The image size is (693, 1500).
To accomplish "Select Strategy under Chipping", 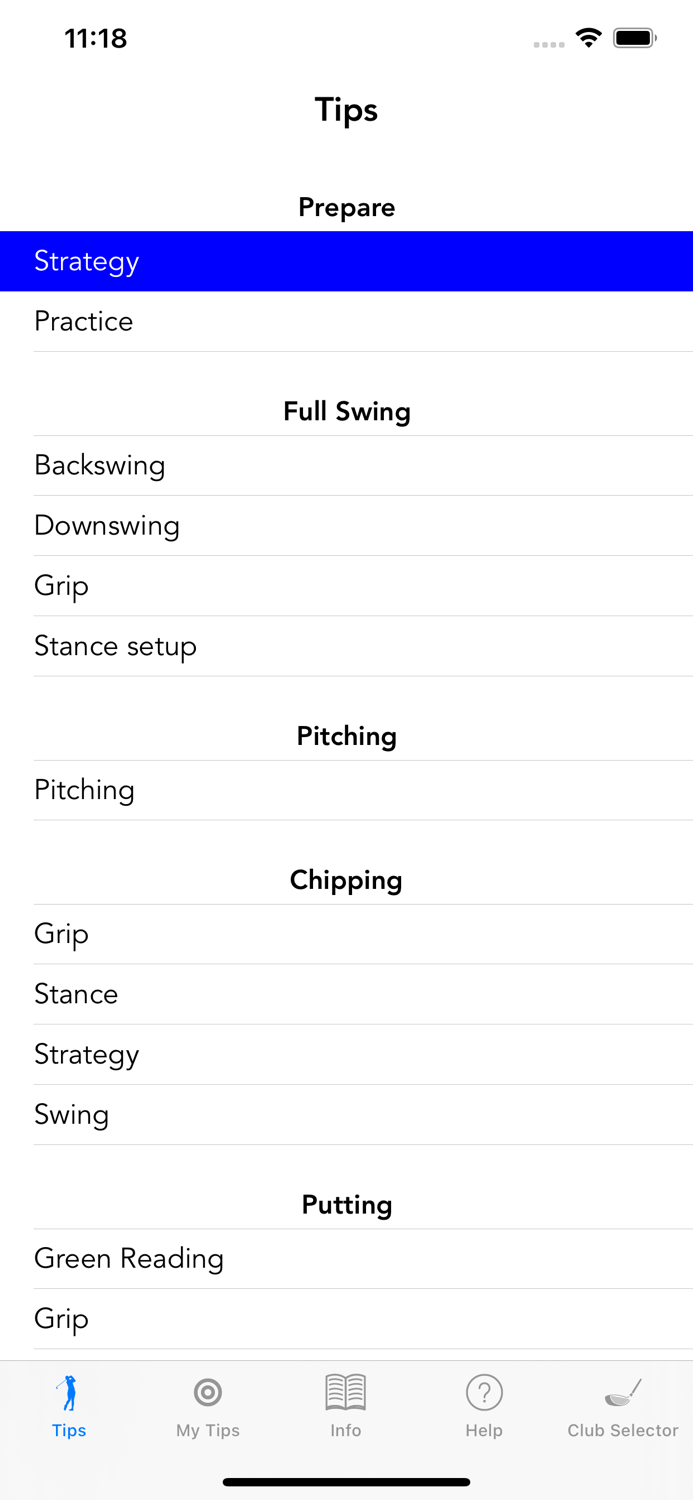I will (346, 1054).
